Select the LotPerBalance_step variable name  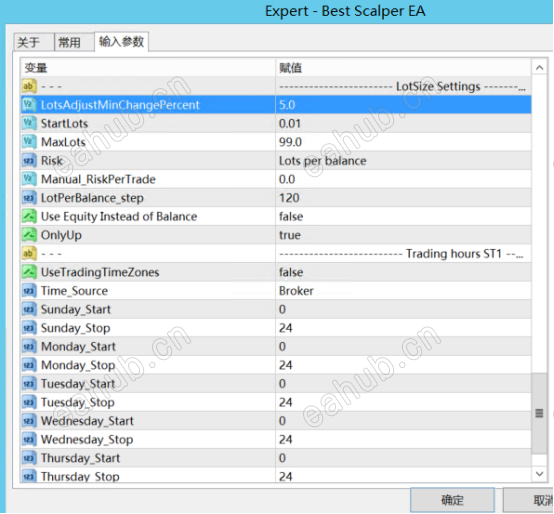tap(92, 198)
